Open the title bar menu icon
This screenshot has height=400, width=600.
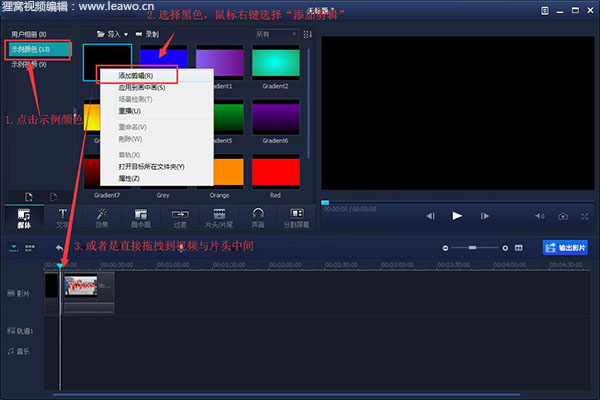[x=545, y=11]
